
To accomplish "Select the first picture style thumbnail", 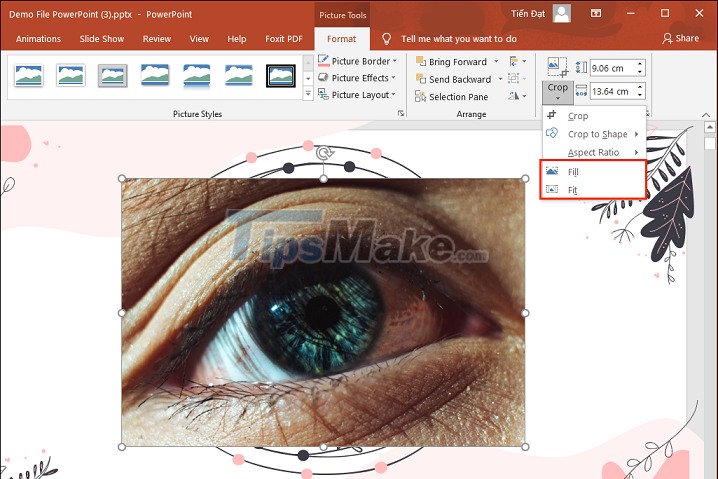I will 29,75.
